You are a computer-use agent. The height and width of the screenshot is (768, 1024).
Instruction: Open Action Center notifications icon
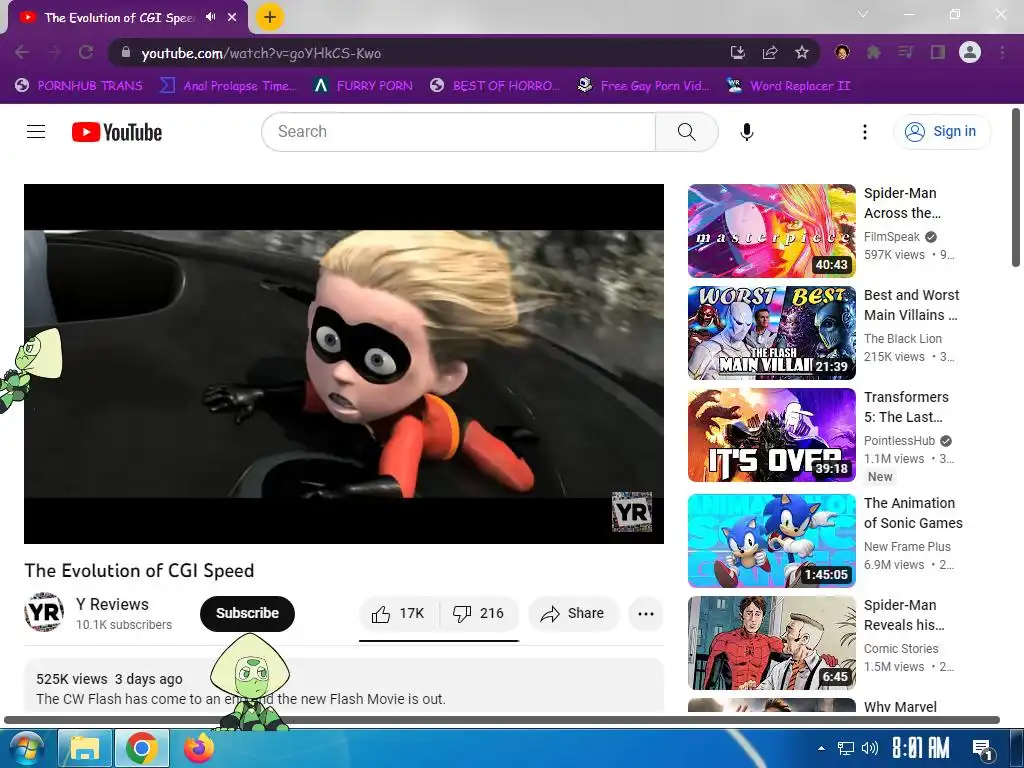(x=982, y=748)
